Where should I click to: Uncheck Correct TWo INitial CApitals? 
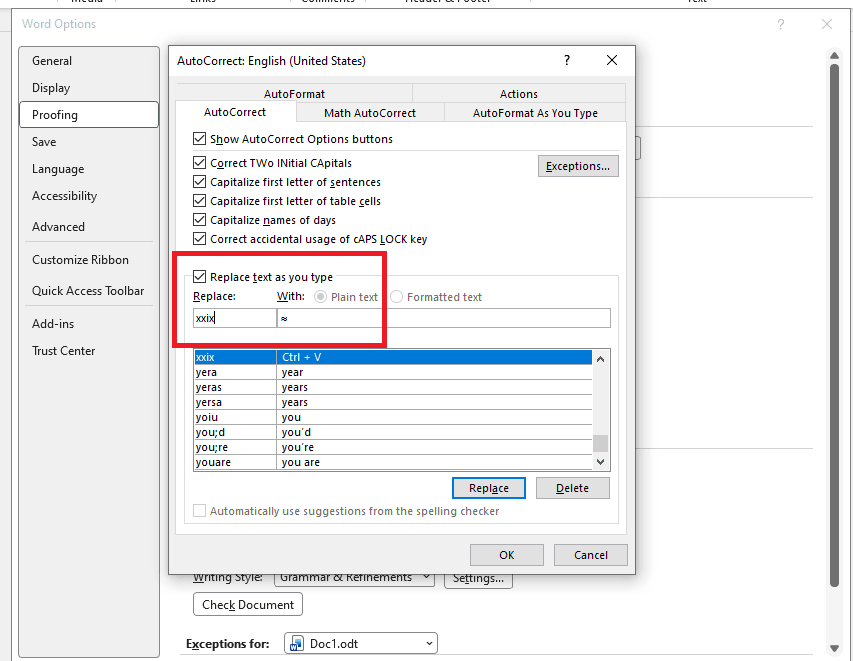pyautogui.click(x=200, y=163)
